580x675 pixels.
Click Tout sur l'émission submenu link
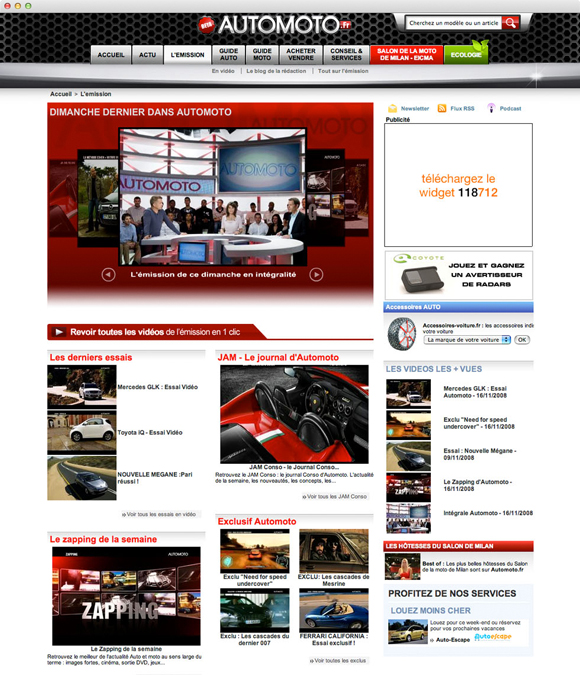(x=343, y=71)
